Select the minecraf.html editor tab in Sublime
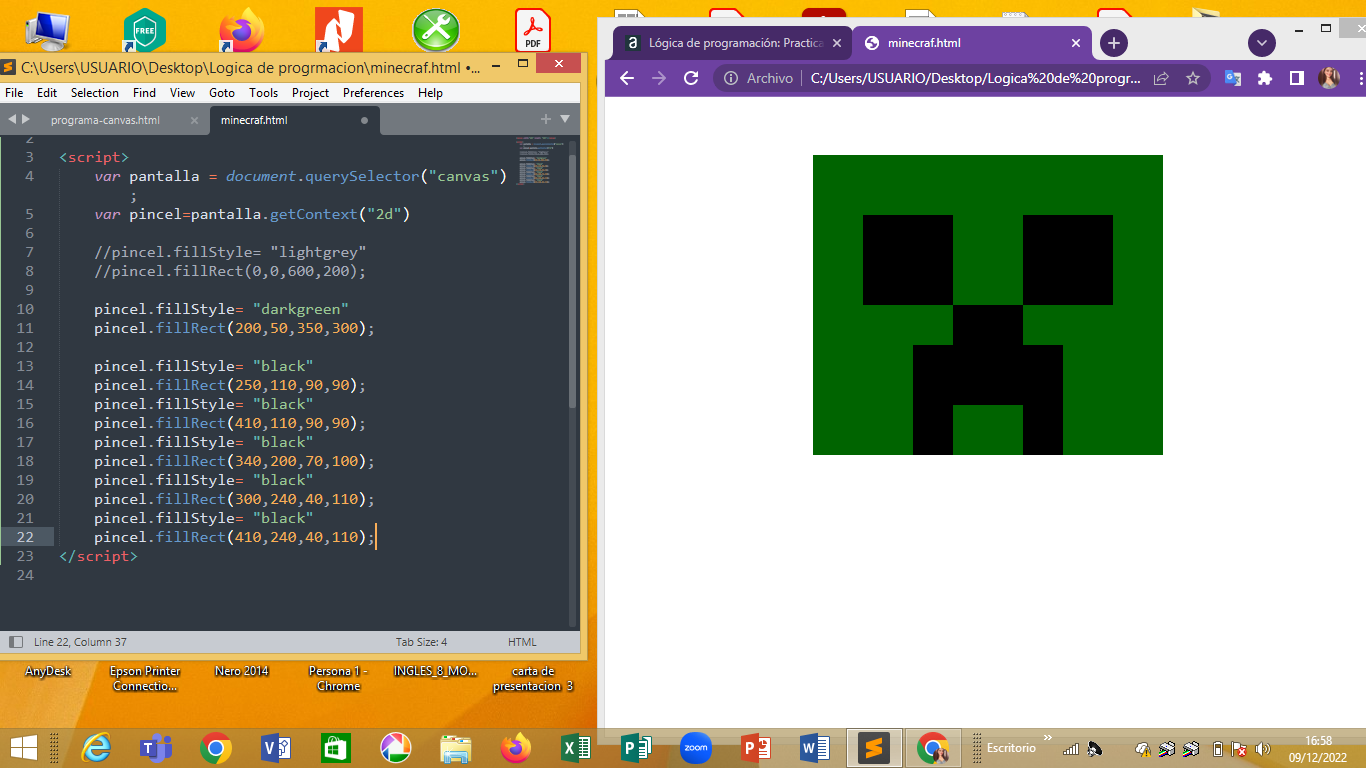This screenshot has height=768, width=1366. [x=254, y=120]
